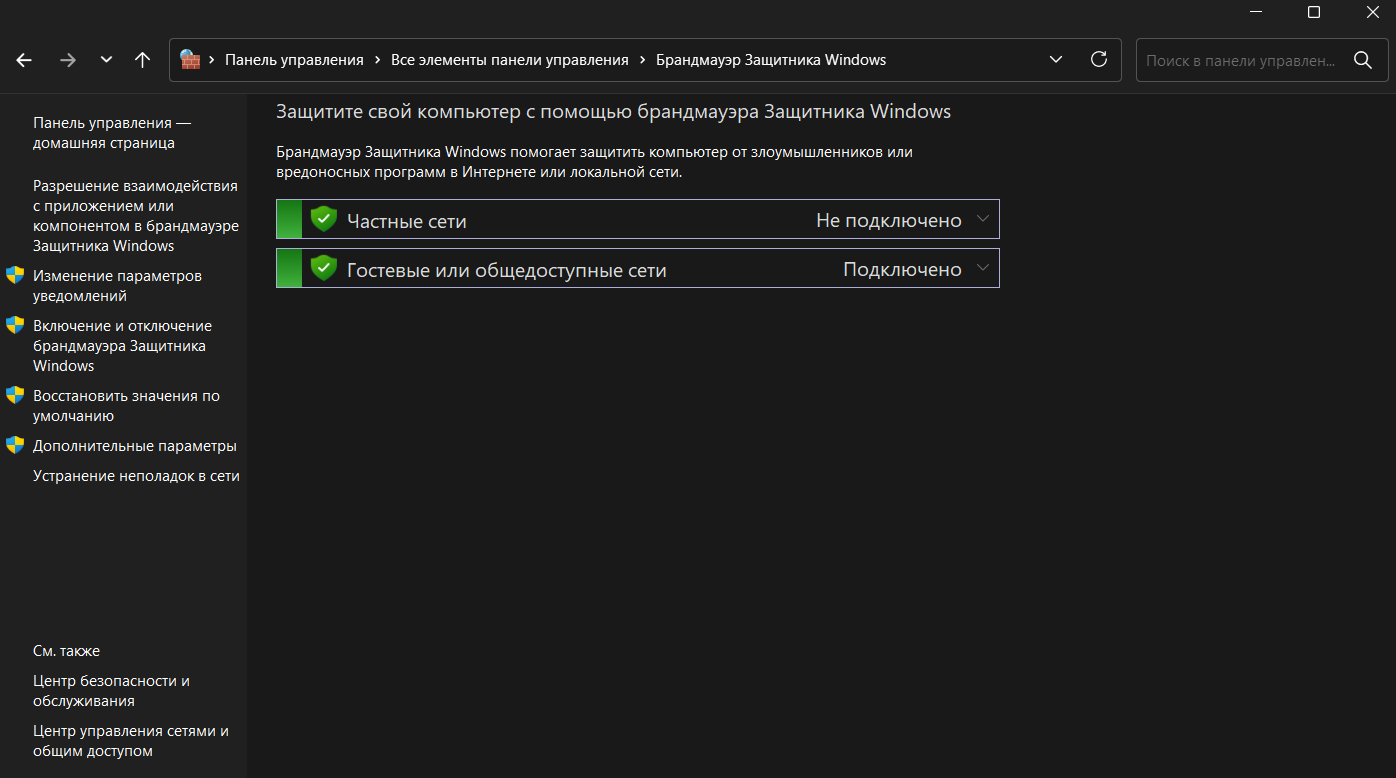Go back using the Back arrow
The image size is (1396, 778).
pyautogui.click(x=24, y=60)
